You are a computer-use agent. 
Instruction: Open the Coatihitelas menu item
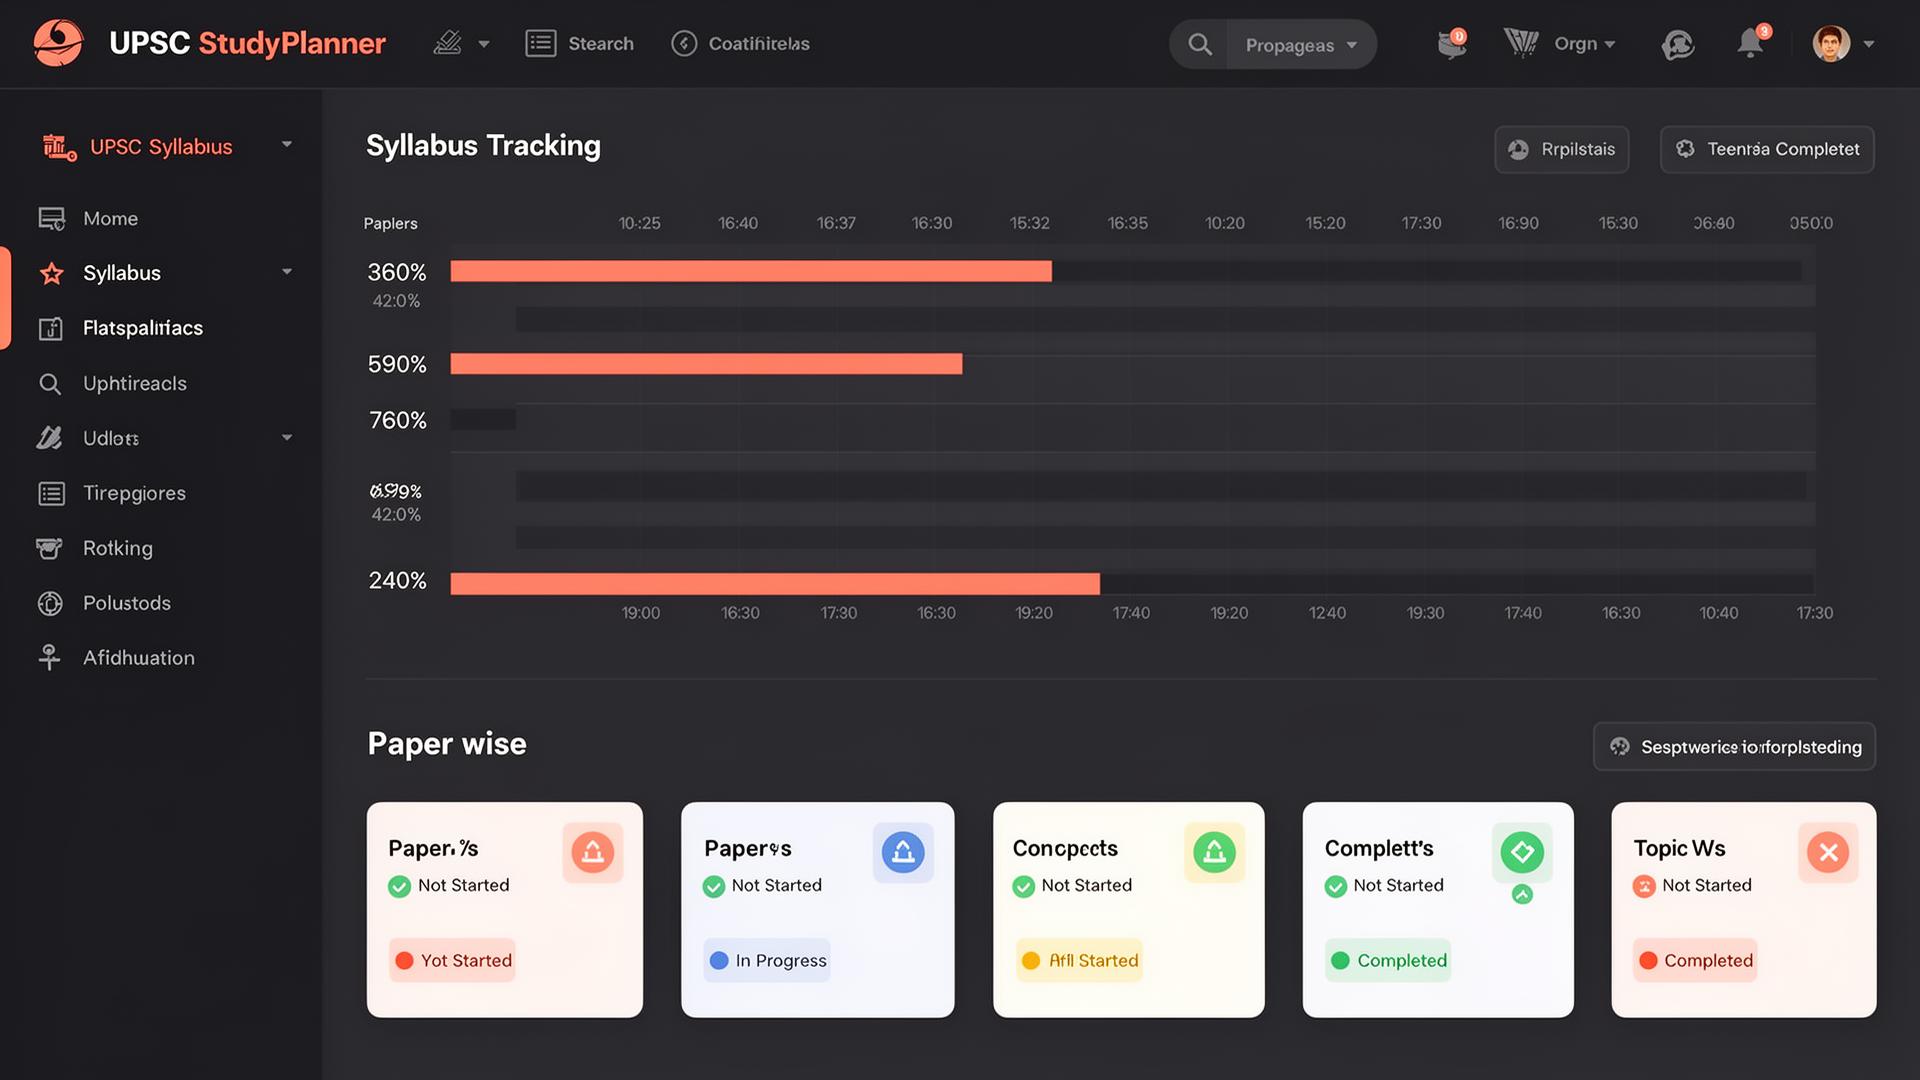coord(740,43)
